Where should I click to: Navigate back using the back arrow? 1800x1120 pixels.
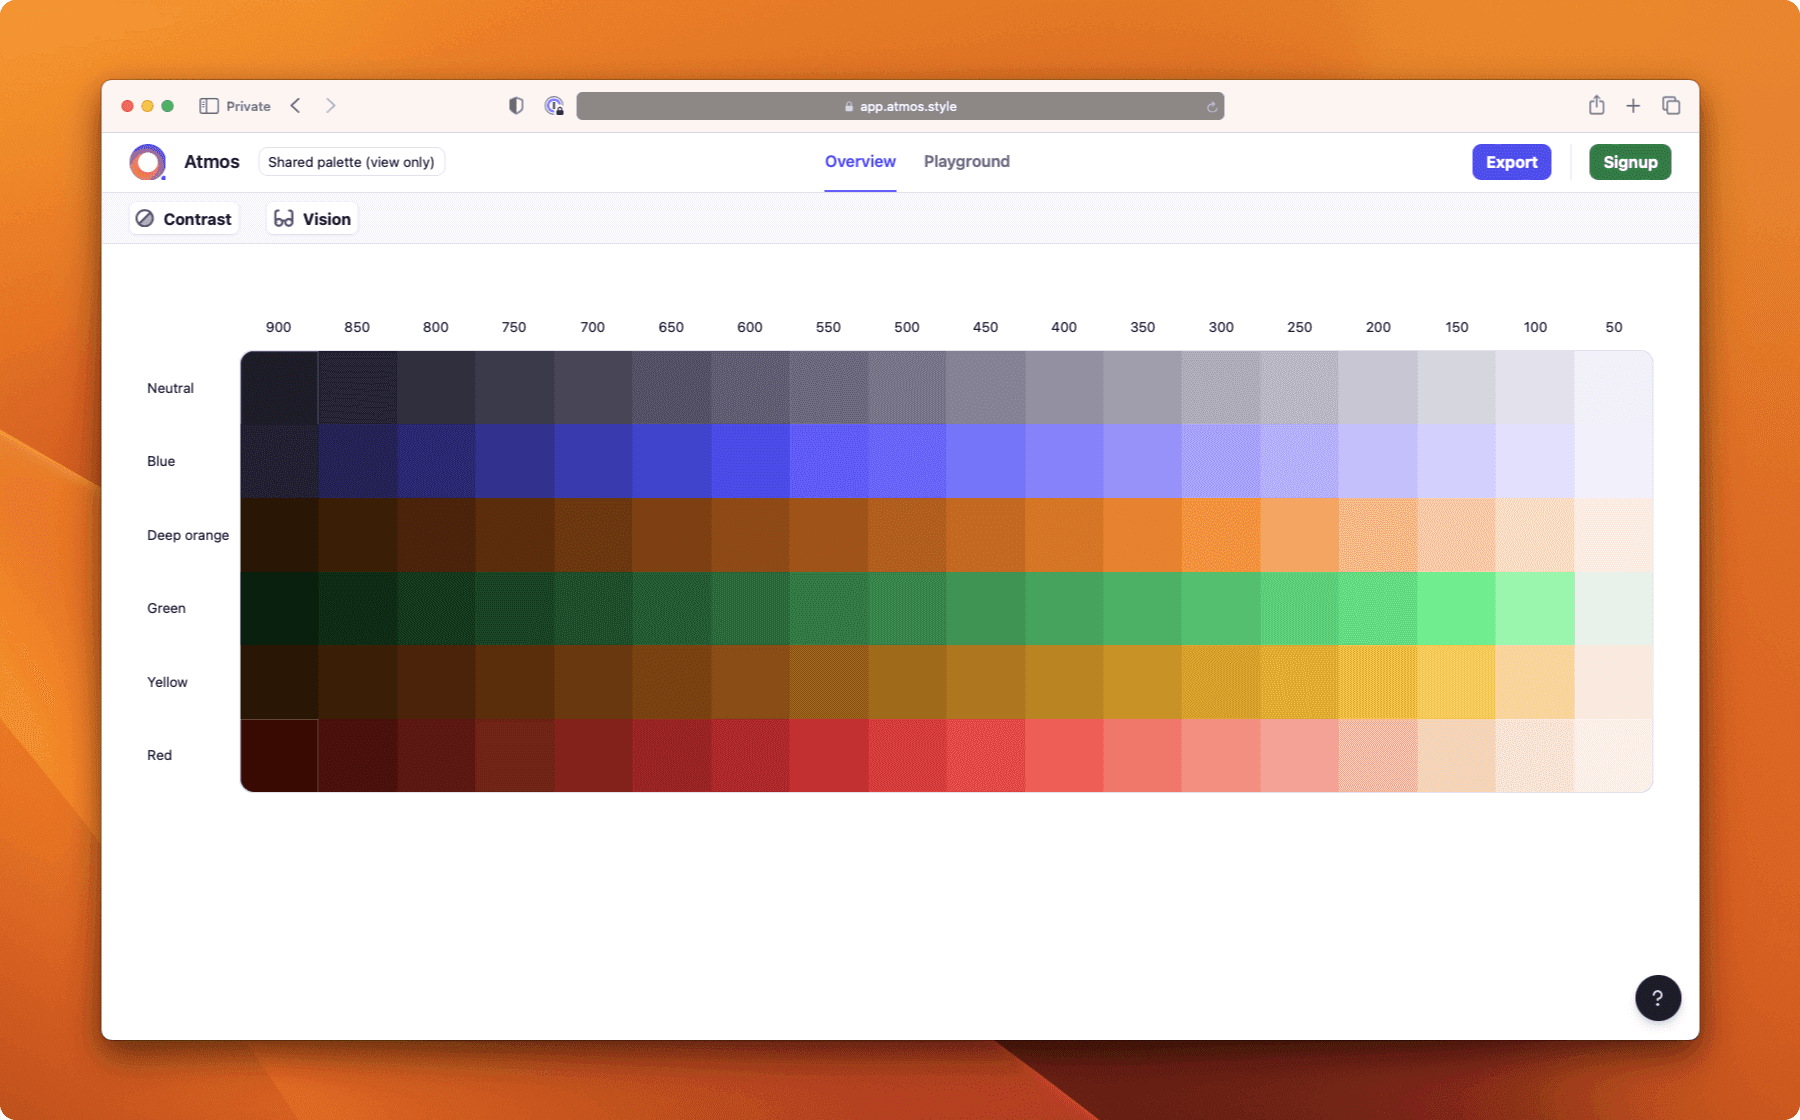click(x=295, y=105)
